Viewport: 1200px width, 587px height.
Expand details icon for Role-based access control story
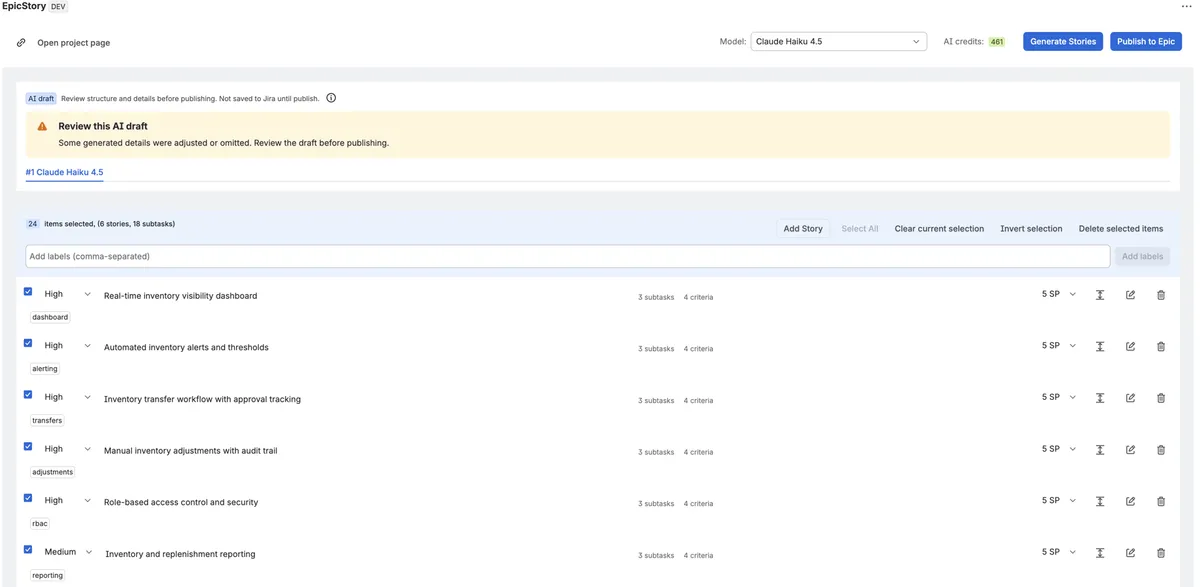click(x=1100, y=501)
